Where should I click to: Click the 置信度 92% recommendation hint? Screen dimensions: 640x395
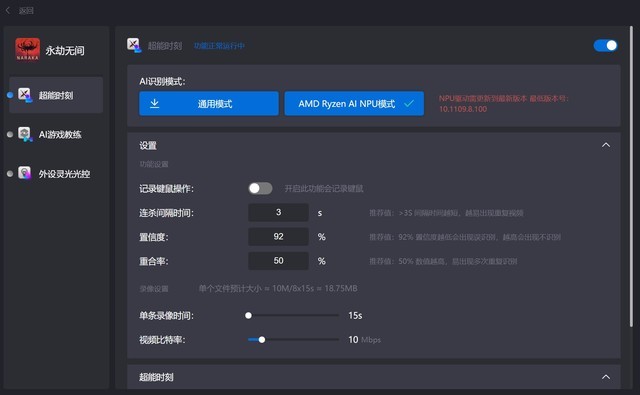point(465,237)
